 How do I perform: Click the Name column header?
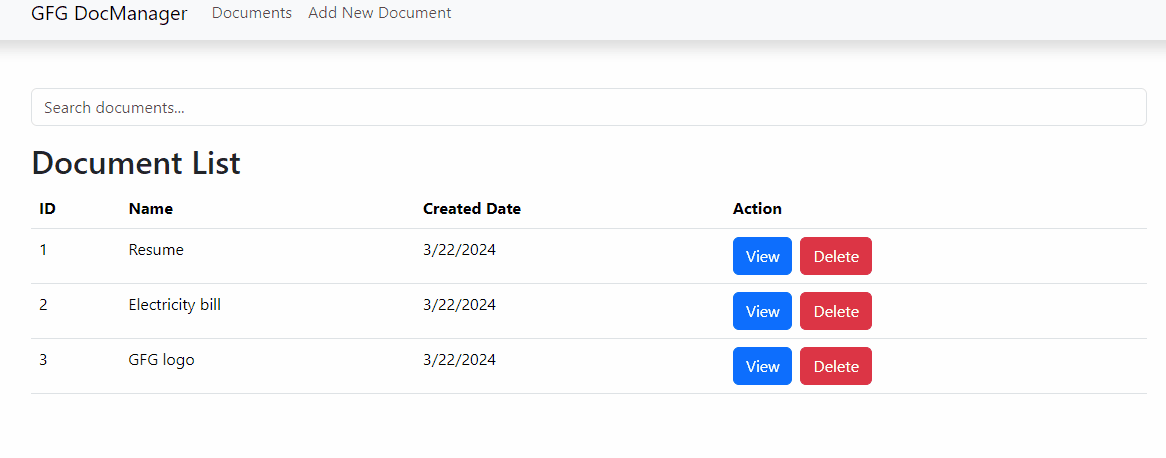[150, 209]
